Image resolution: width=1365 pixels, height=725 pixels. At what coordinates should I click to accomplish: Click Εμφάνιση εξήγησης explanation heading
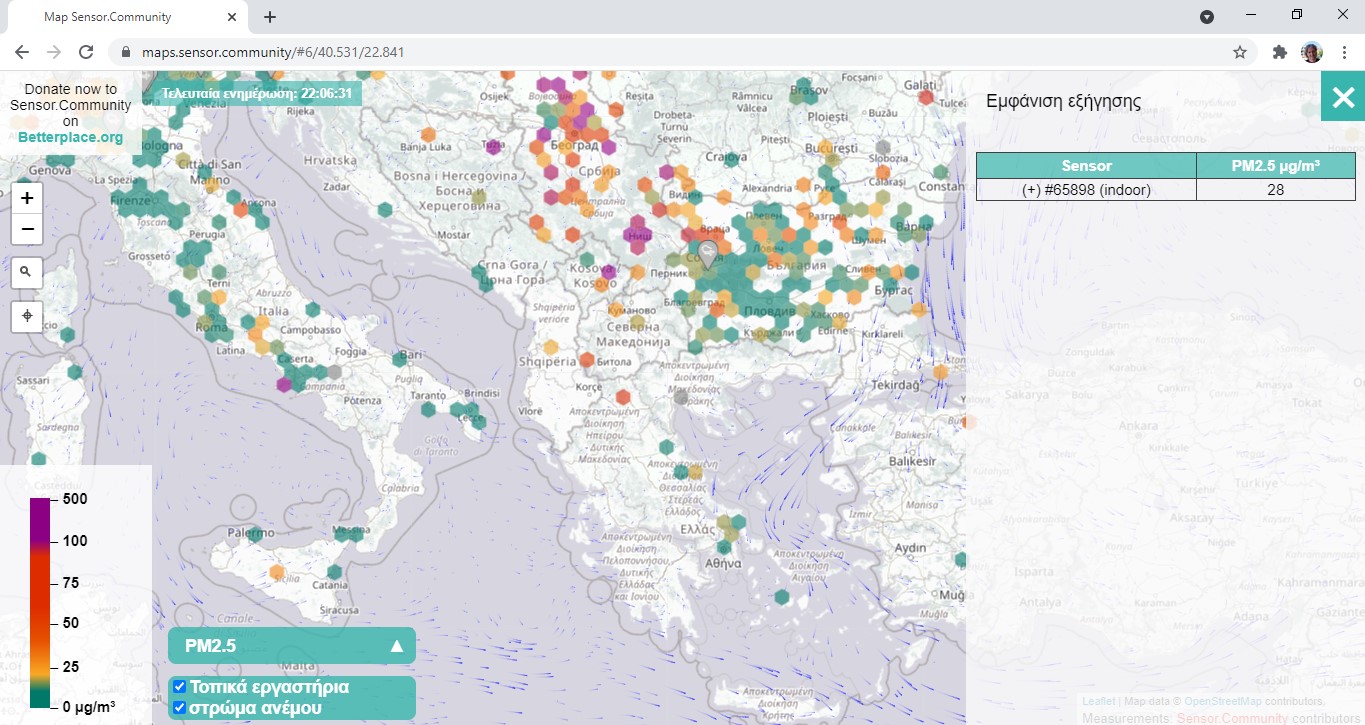1063,101
